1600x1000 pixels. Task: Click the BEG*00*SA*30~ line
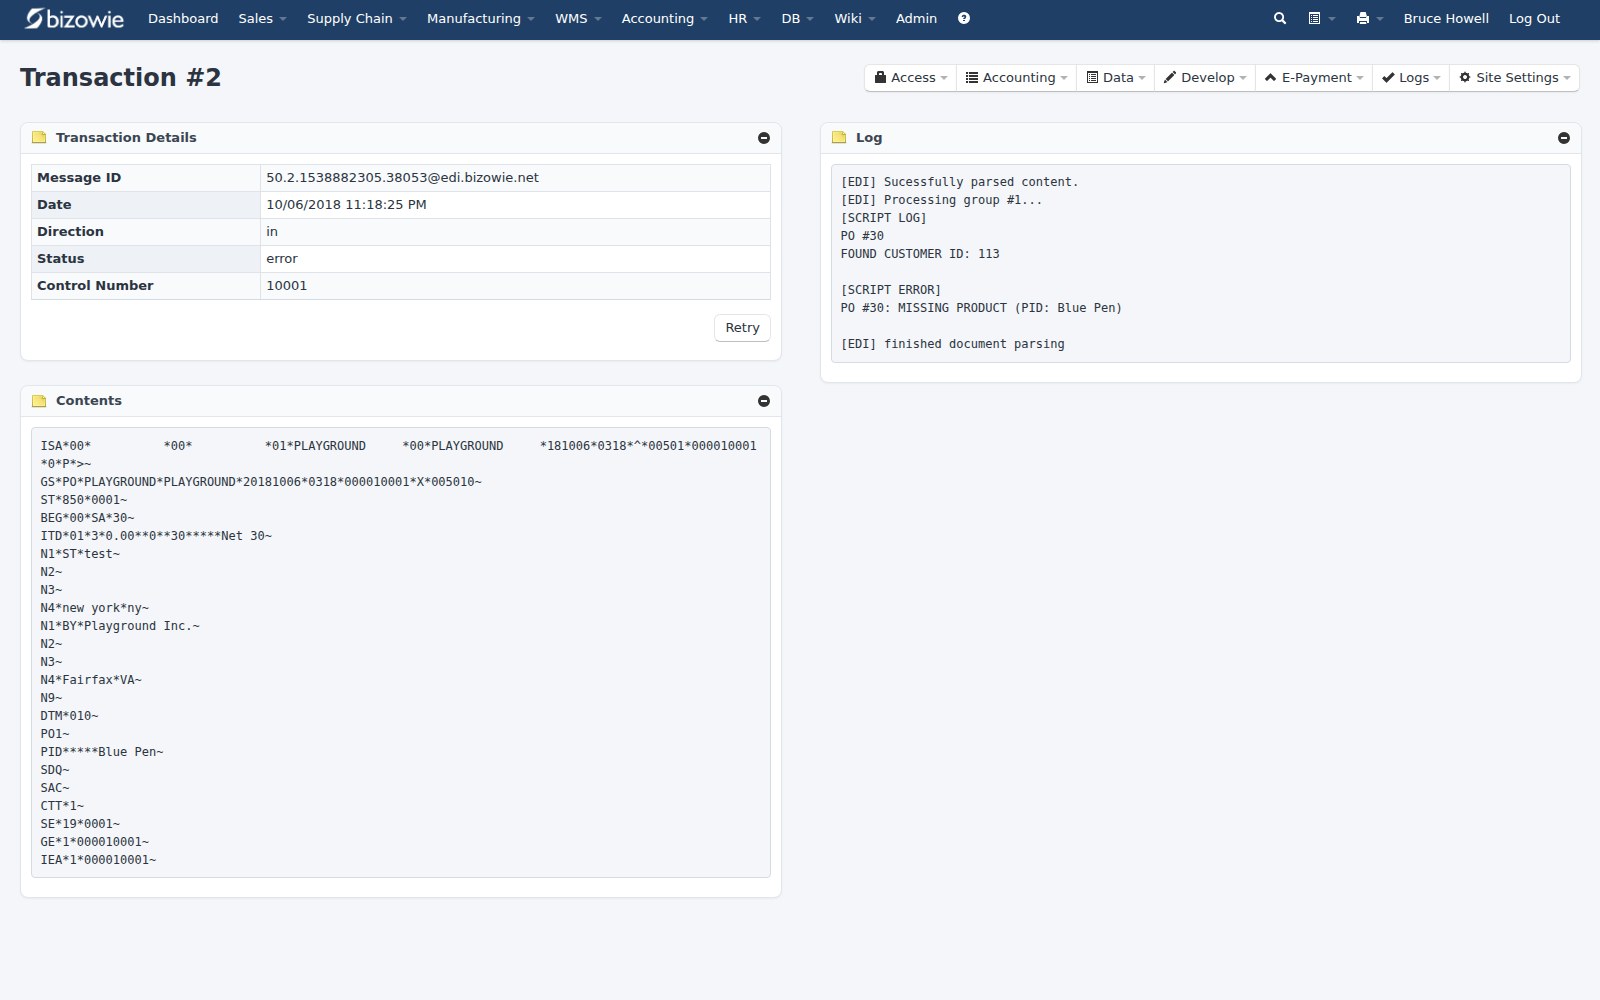(87, 518)
